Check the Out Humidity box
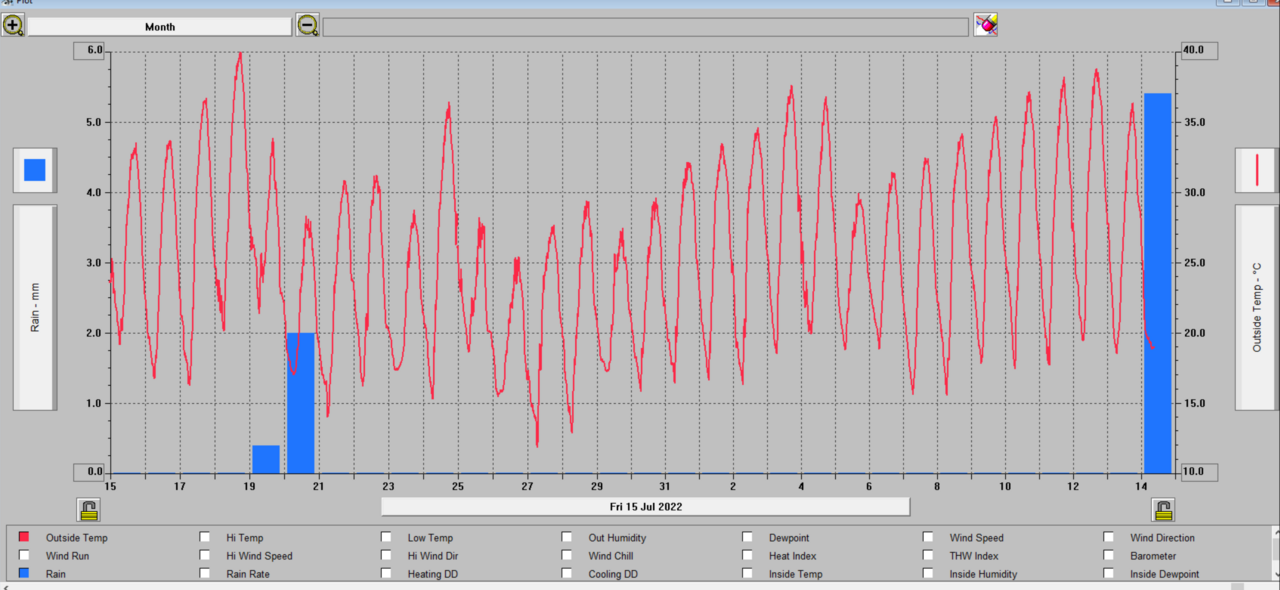Screen dimensions: 1280x590 (x=567, y=538)
